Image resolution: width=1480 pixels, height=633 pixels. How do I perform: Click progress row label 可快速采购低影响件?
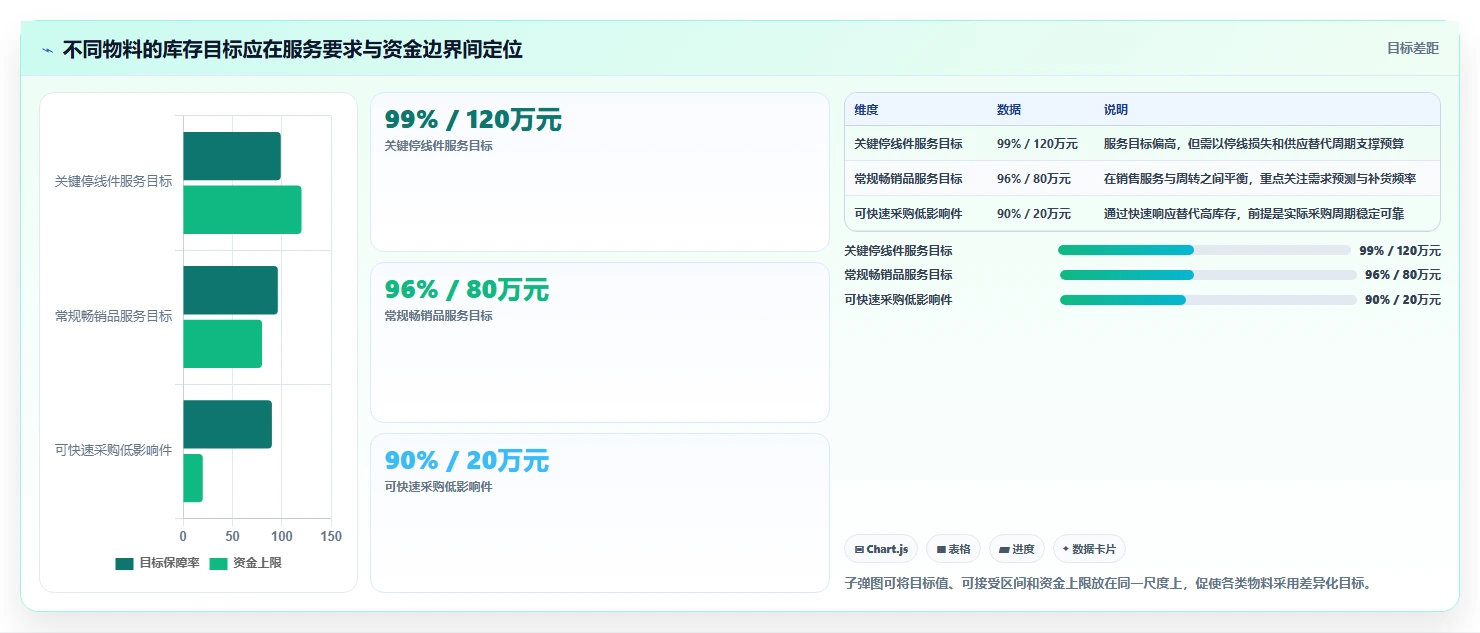click(898, 300)
